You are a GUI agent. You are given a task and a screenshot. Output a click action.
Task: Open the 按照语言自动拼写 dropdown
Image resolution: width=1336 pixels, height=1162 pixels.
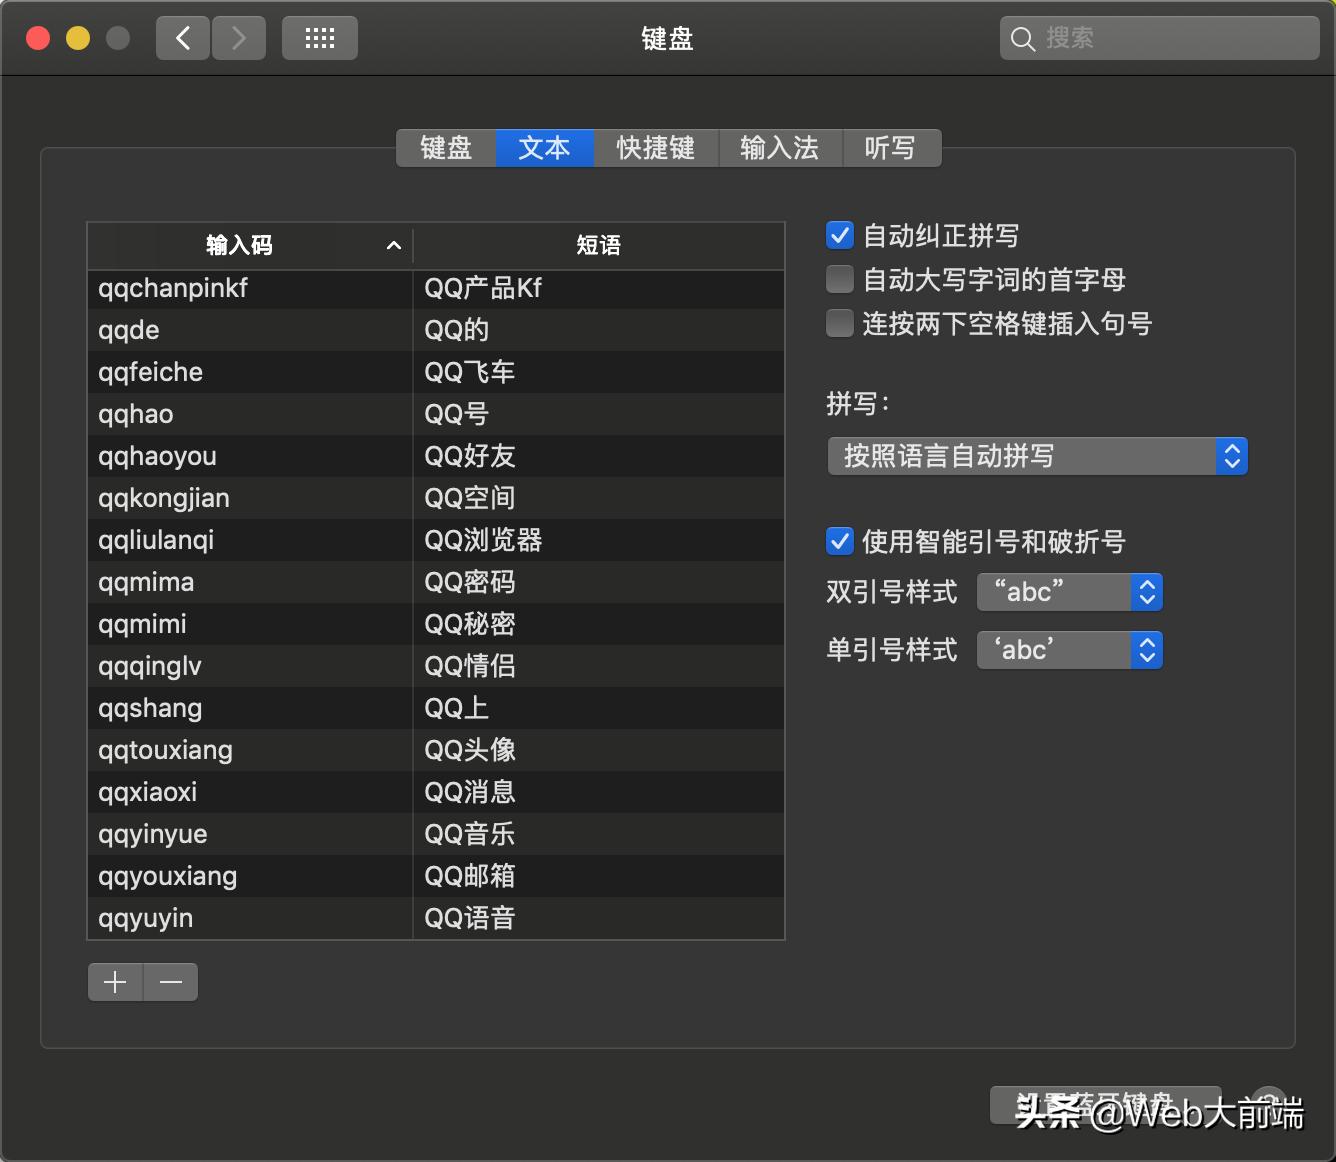pos(1037,456)
